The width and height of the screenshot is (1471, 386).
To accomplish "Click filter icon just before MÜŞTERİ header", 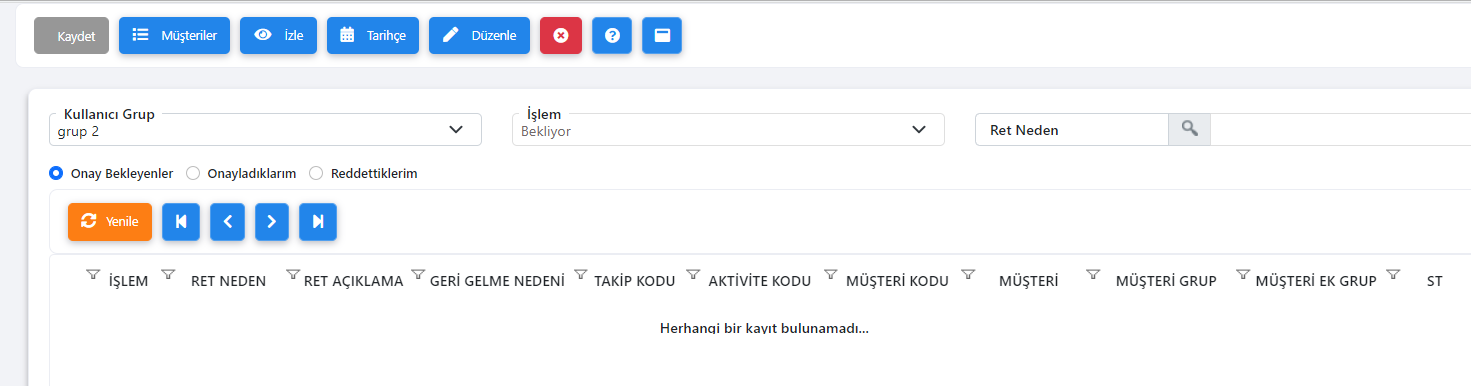I will coord(968,274).
